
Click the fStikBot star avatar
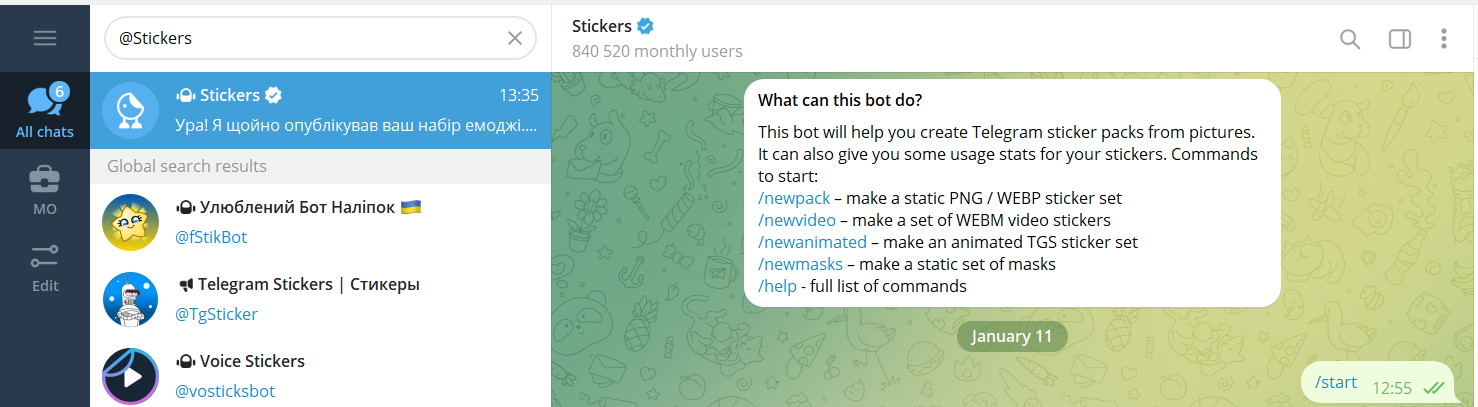131,222
